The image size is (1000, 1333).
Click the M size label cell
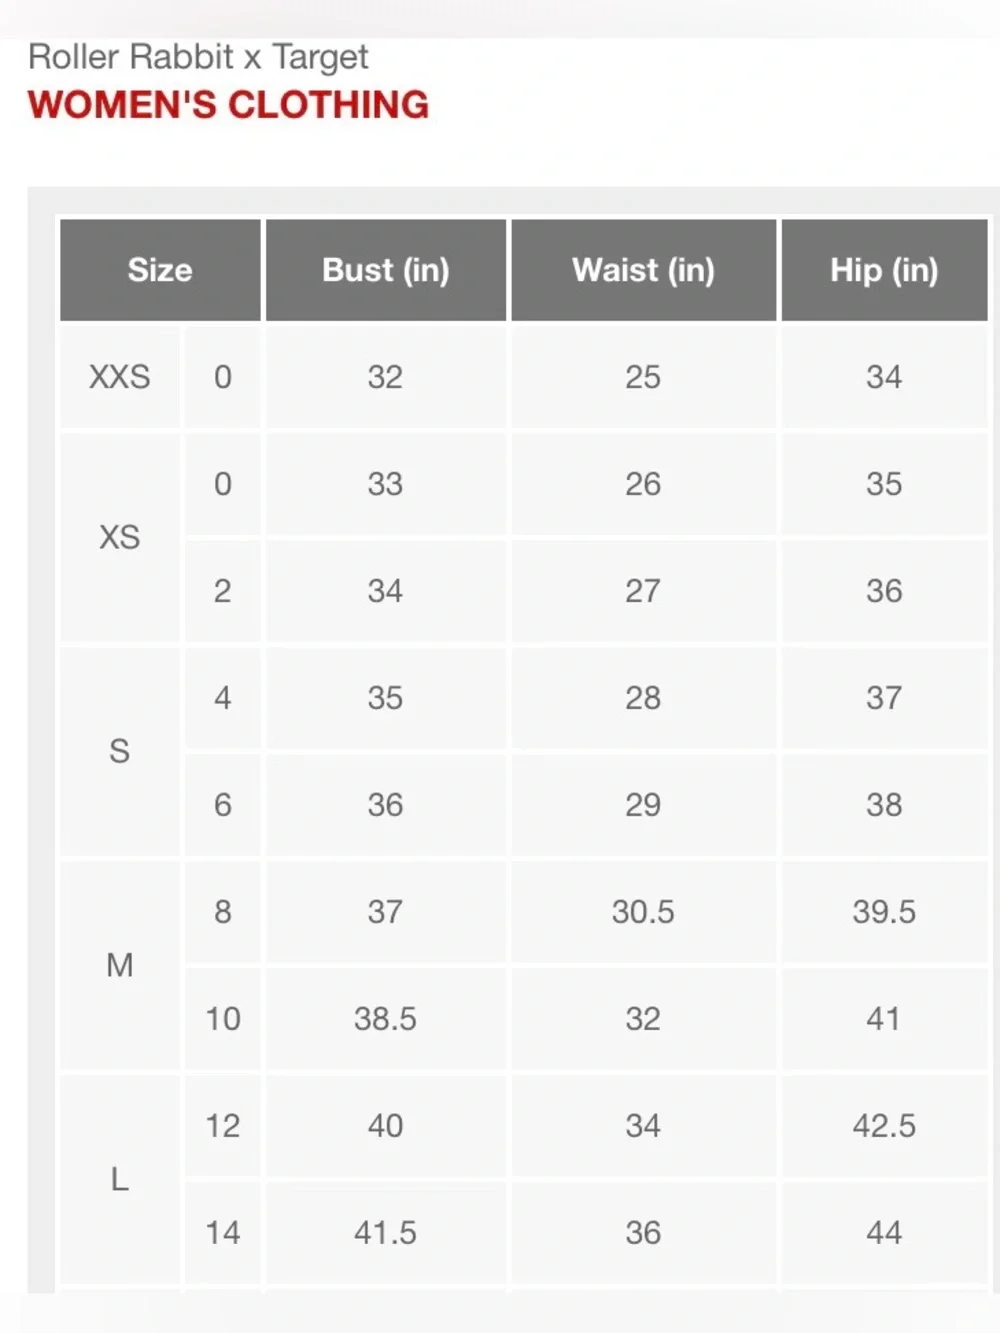120,965
